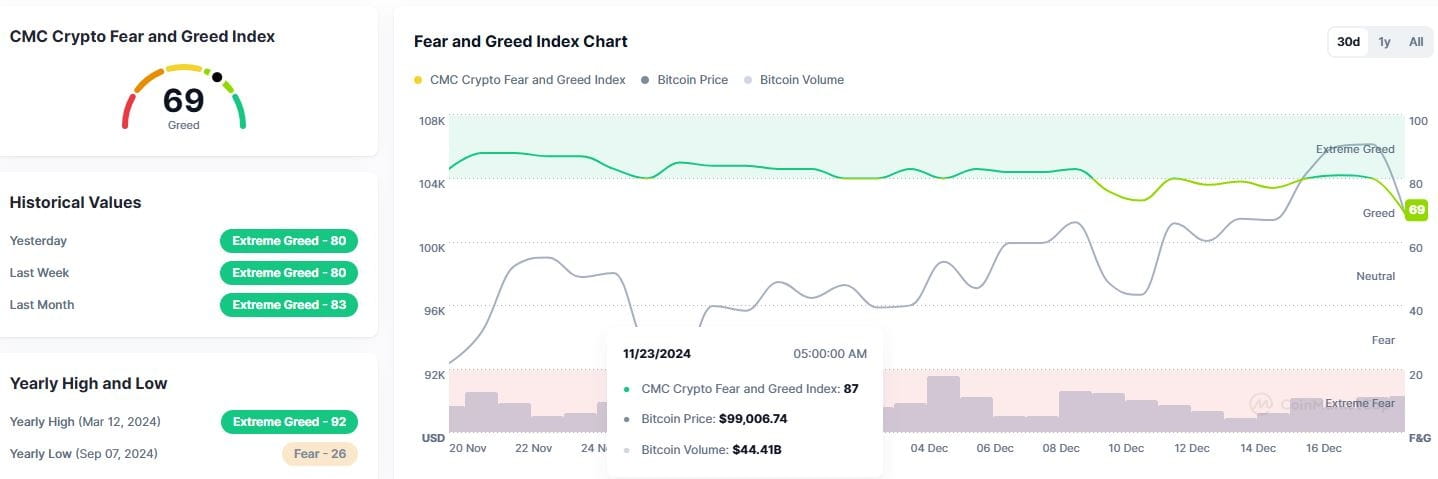Click the 04 Dec date on x-axis
The width and height of the screenshot is (1438, 479).
click(929, 448)
